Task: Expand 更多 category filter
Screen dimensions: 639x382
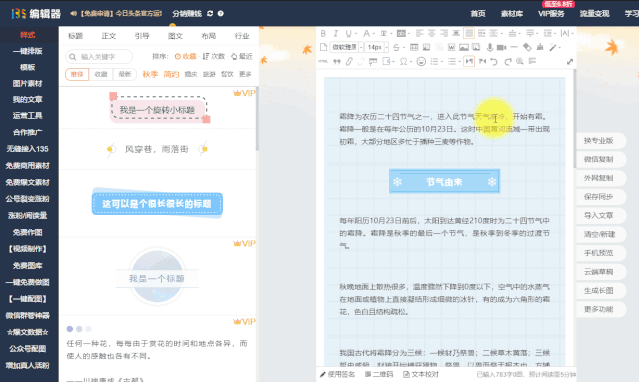Action: pyautogui.click(x=245, y=74)
